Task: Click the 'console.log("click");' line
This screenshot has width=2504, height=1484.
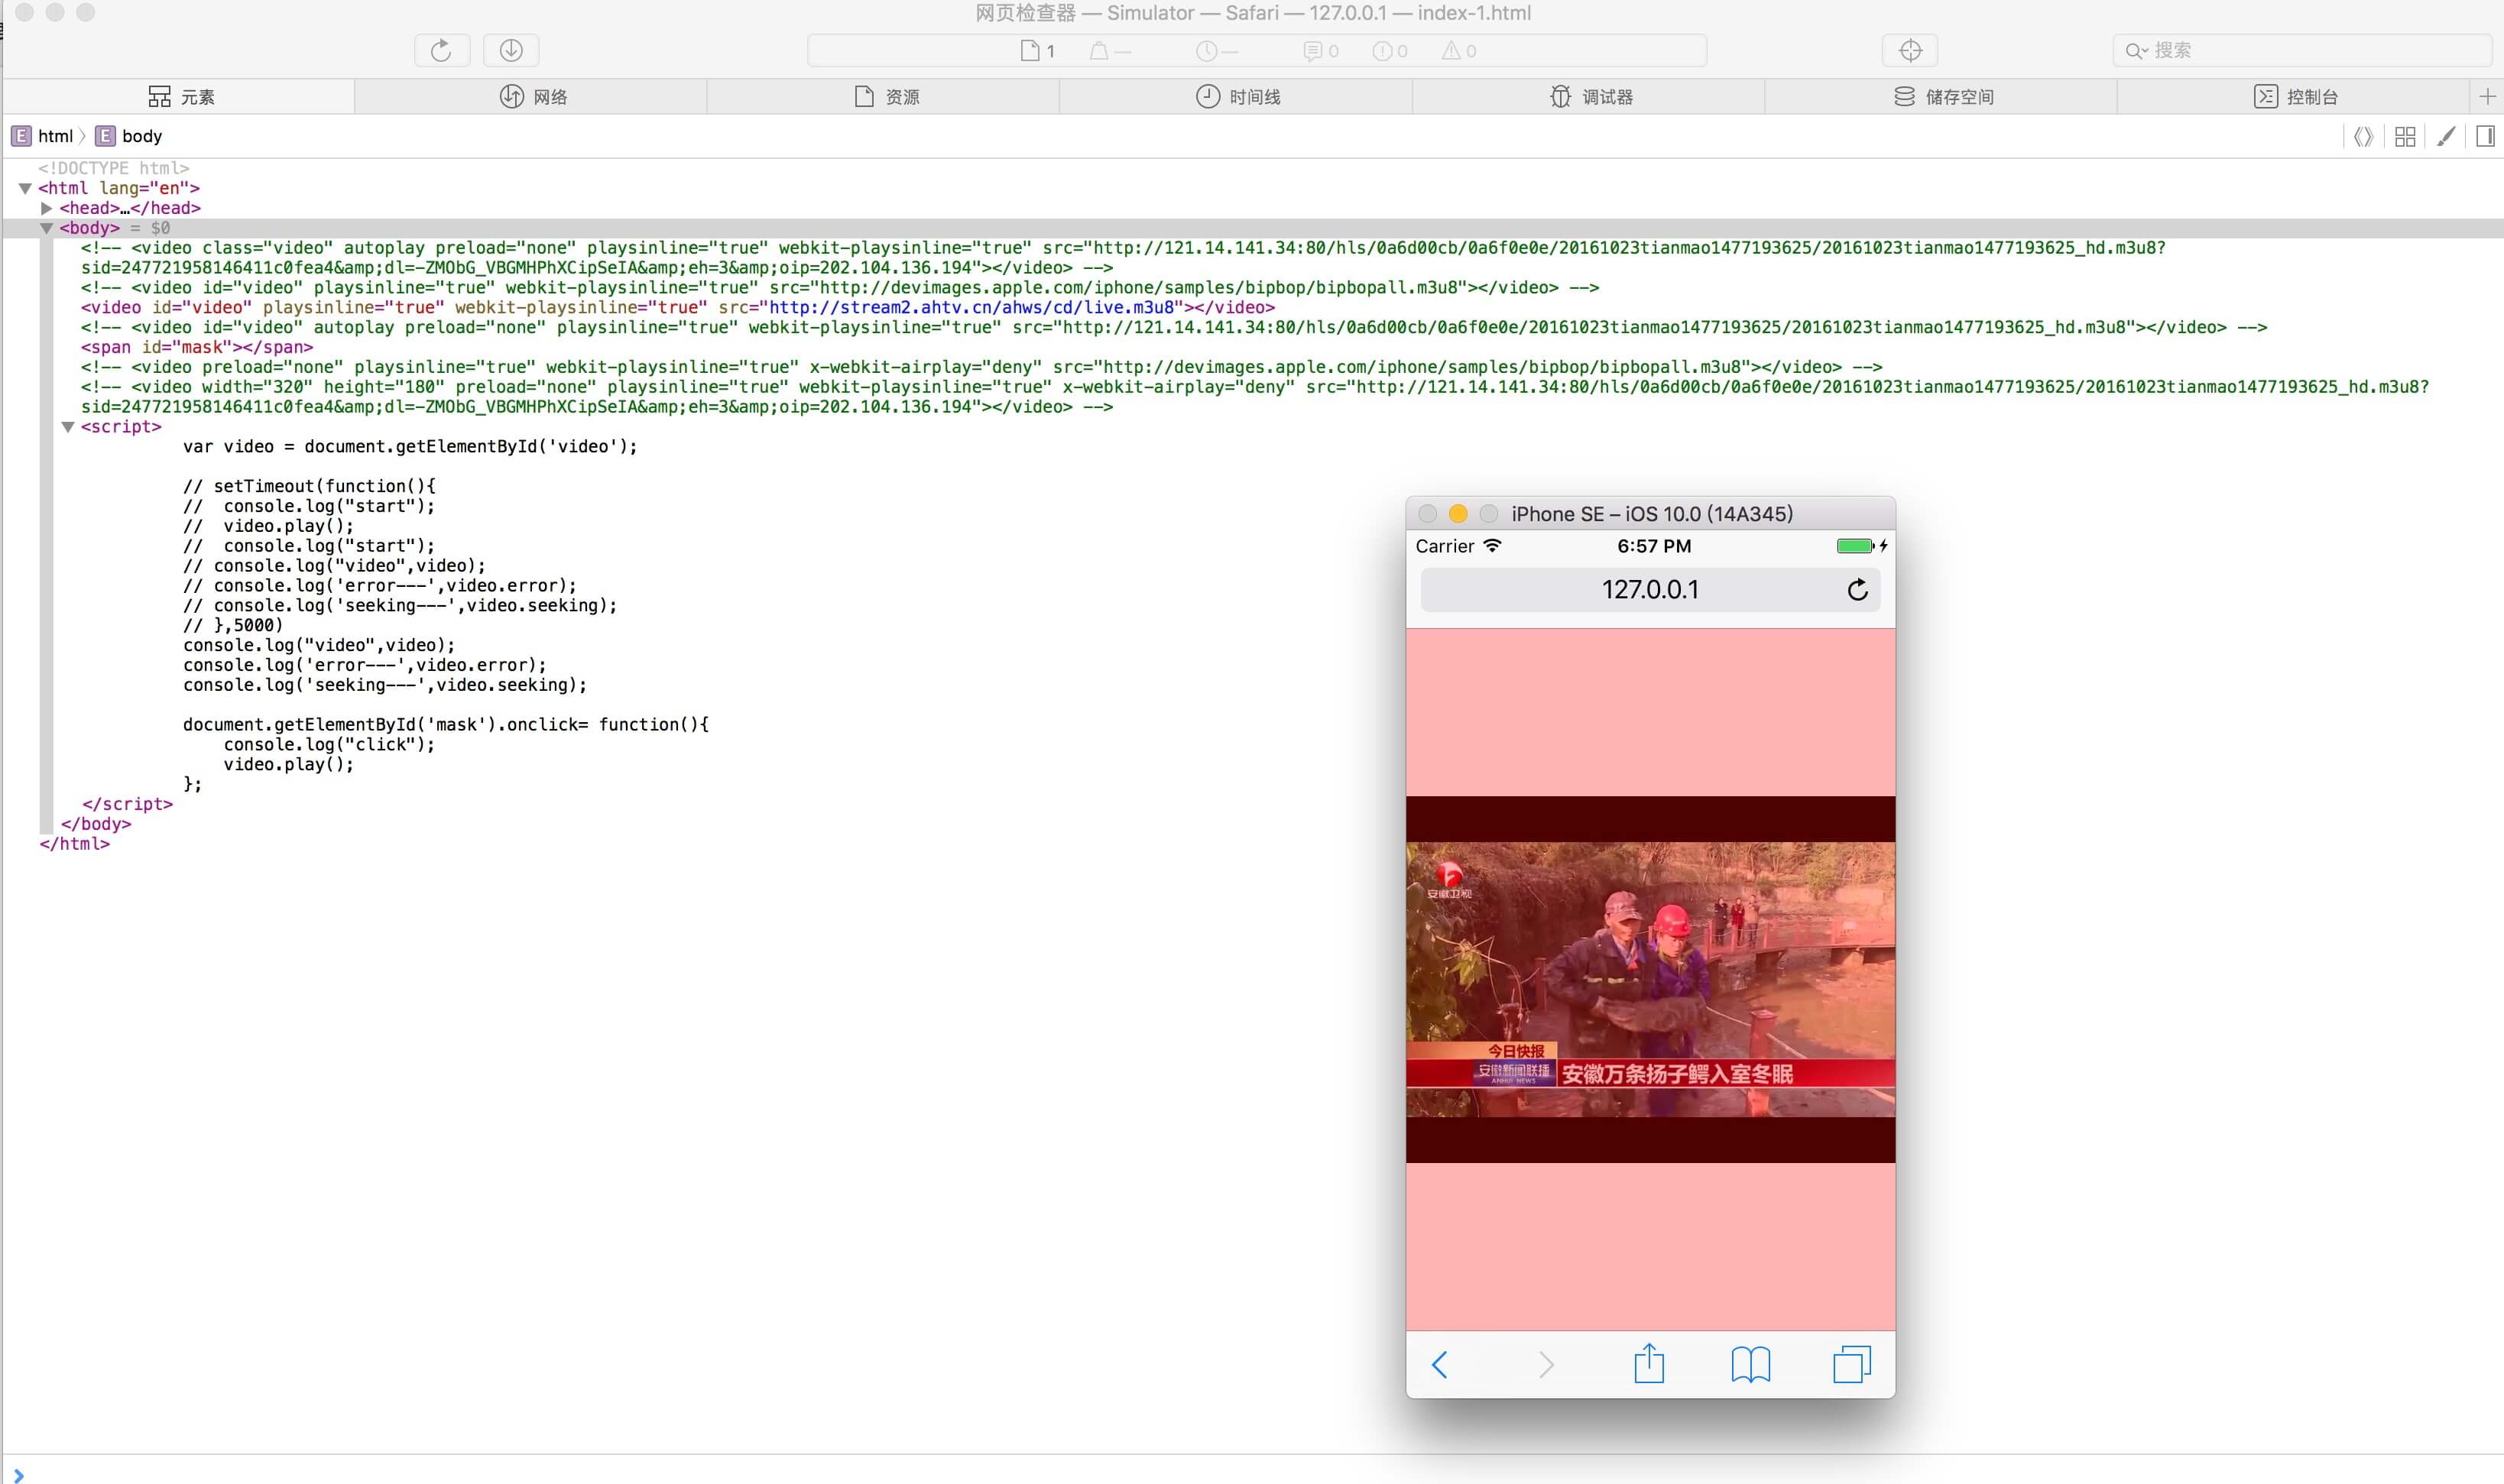Action: pyautogui.click(x=329, y=744)
